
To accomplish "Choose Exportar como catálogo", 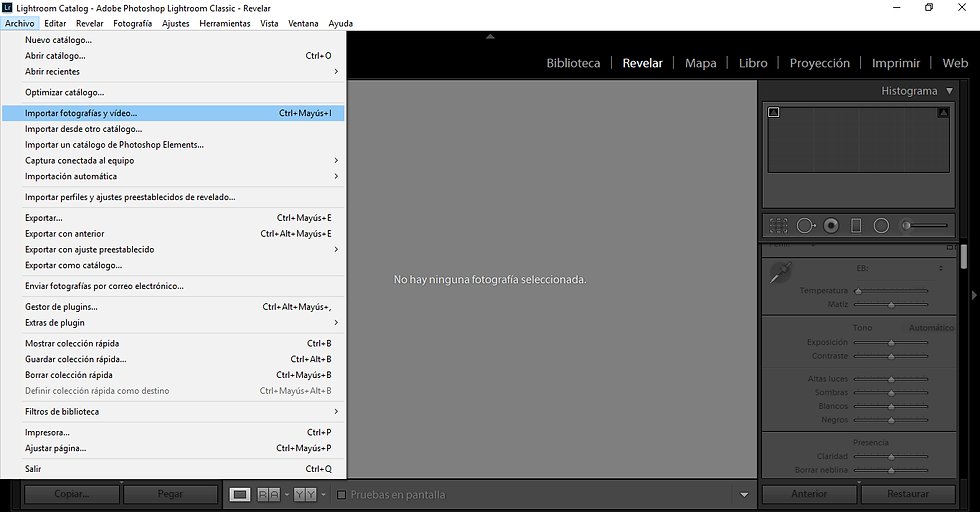I will click(x=173, y=265).
